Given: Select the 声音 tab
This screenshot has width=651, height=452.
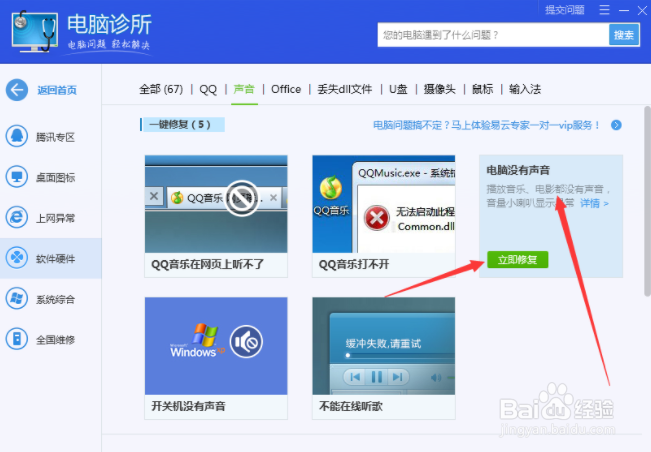Looking at the screenshot, I should [244, 89].
